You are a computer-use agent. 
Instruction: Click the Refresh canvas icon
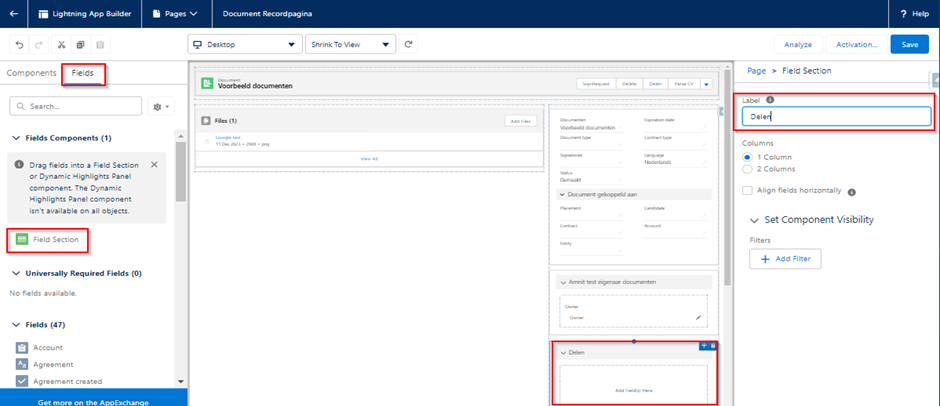click(409, 45)
